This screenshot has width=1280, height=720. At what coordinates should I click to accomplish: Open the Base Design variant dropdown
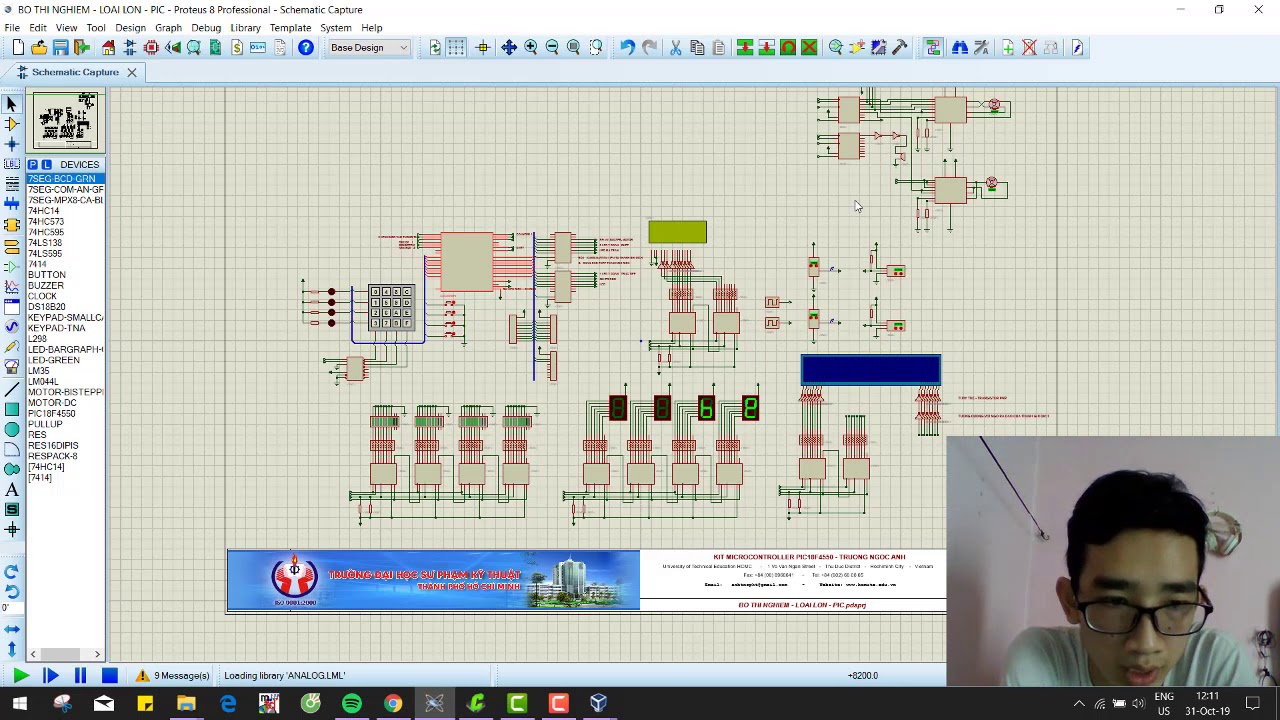[x=369, y=47]
